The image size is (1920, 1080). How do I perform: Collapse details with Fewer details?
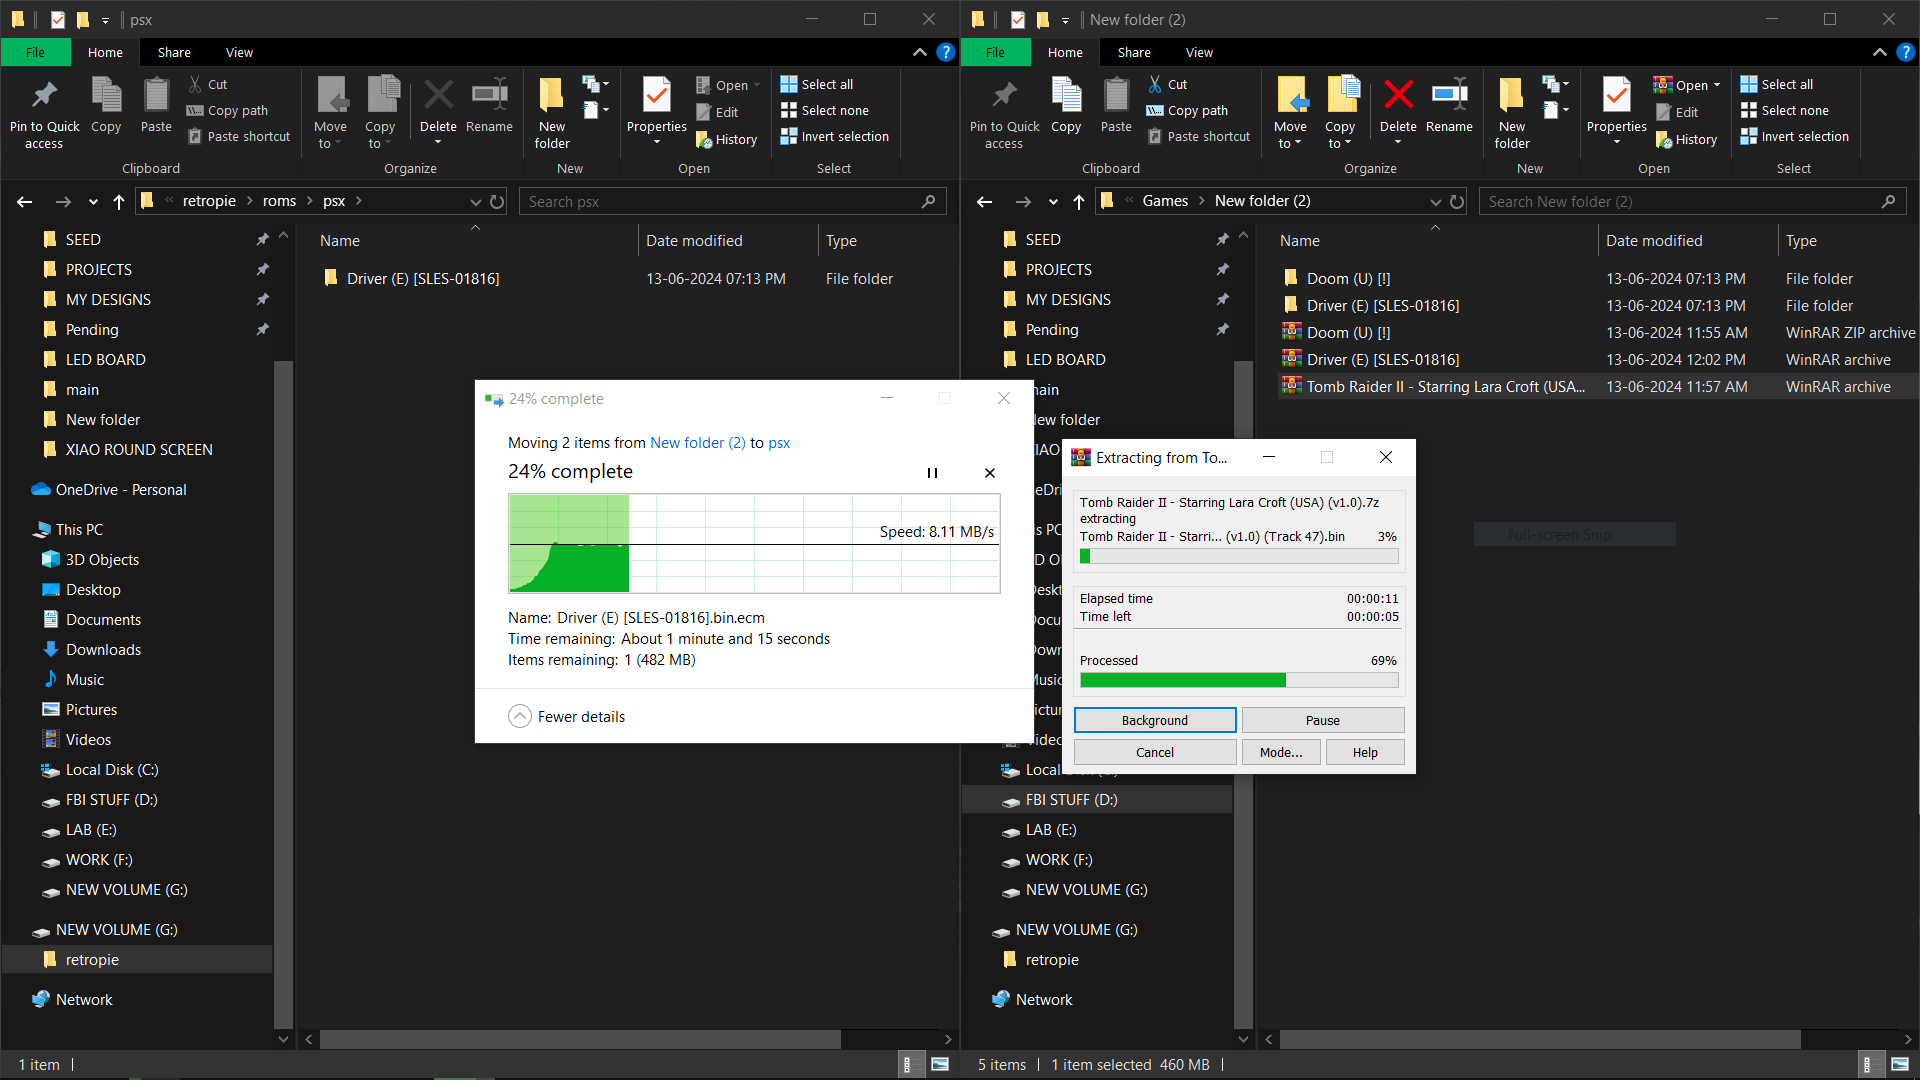567,717
